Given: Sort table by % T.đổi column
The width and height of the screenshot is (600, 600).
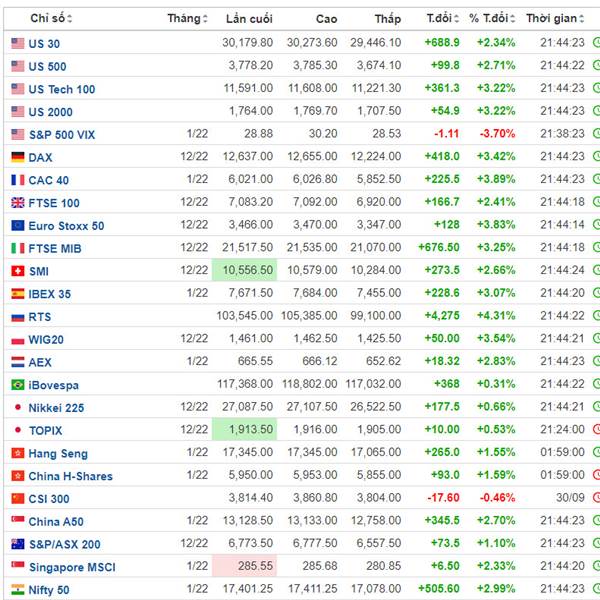Looking at the screenshot, I should click(x=492, y=18).
